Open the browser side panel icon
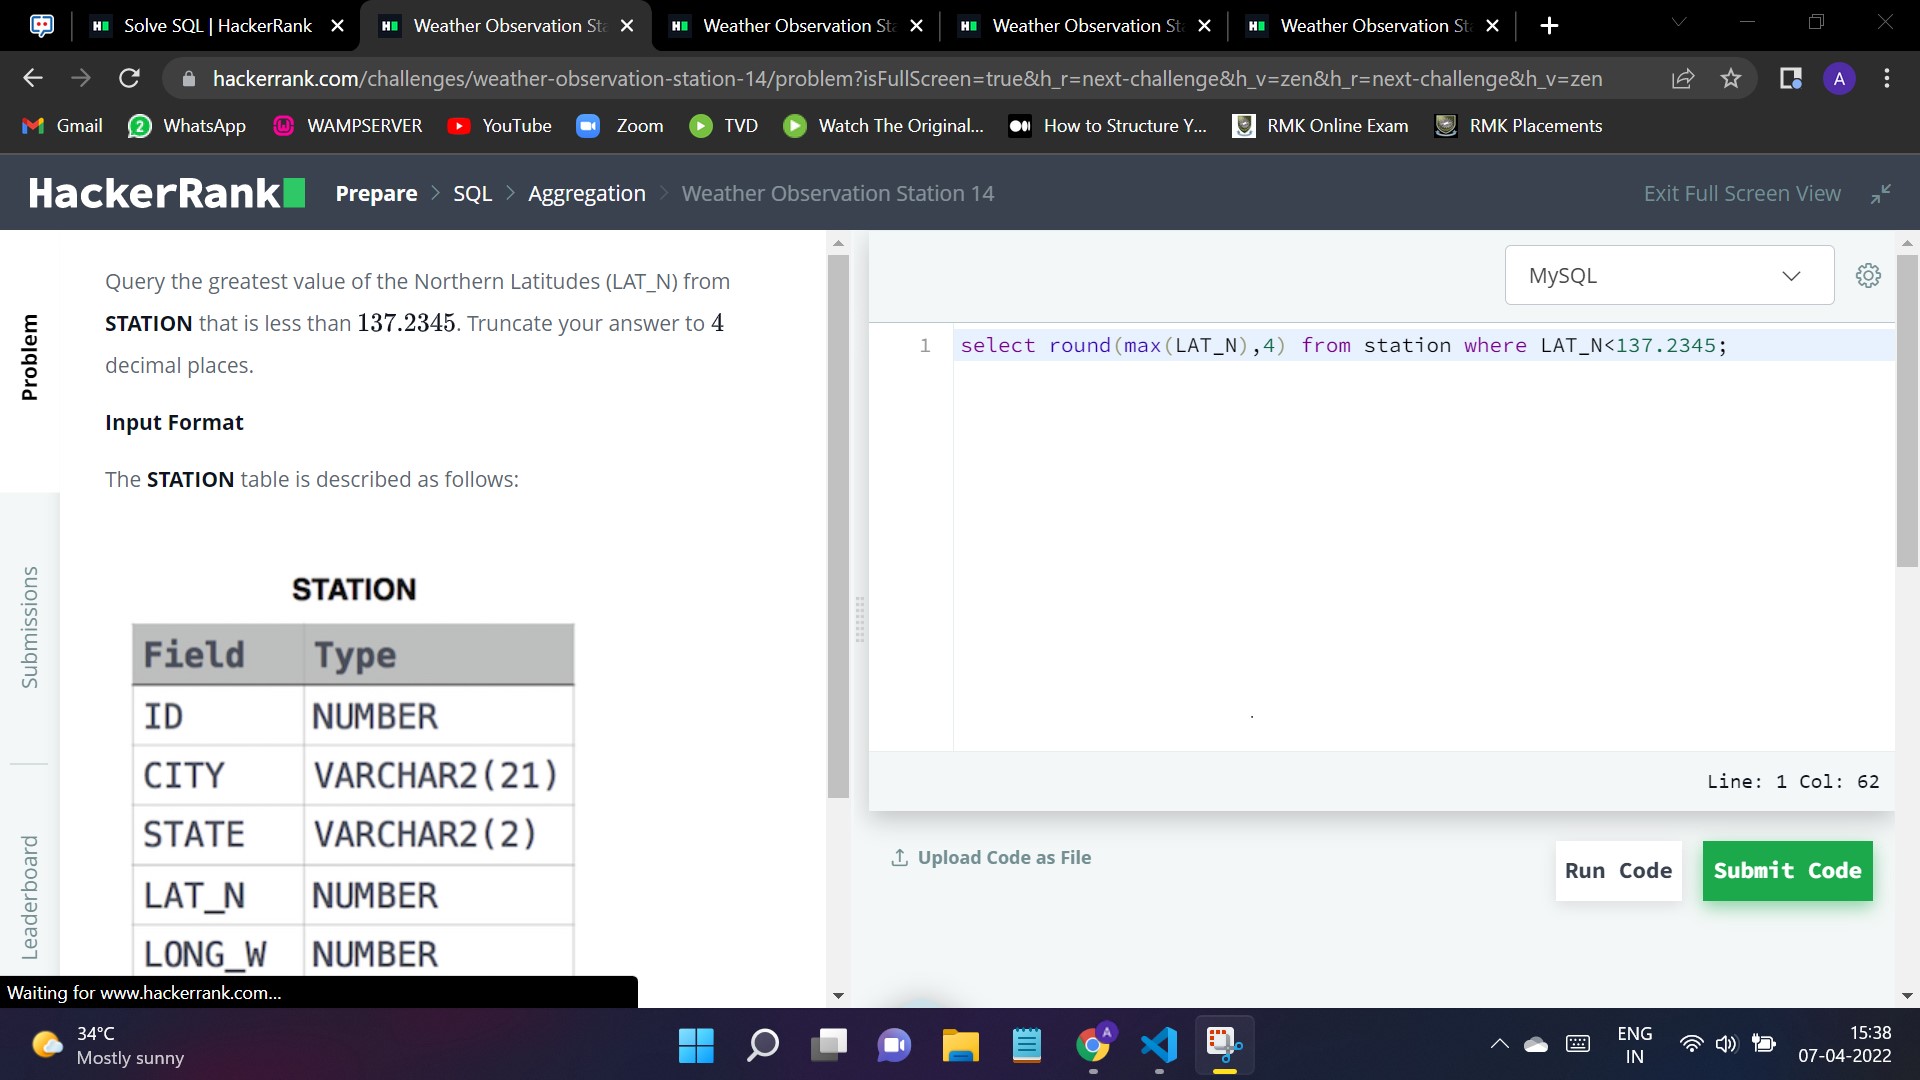 (x=1790, y=78)
